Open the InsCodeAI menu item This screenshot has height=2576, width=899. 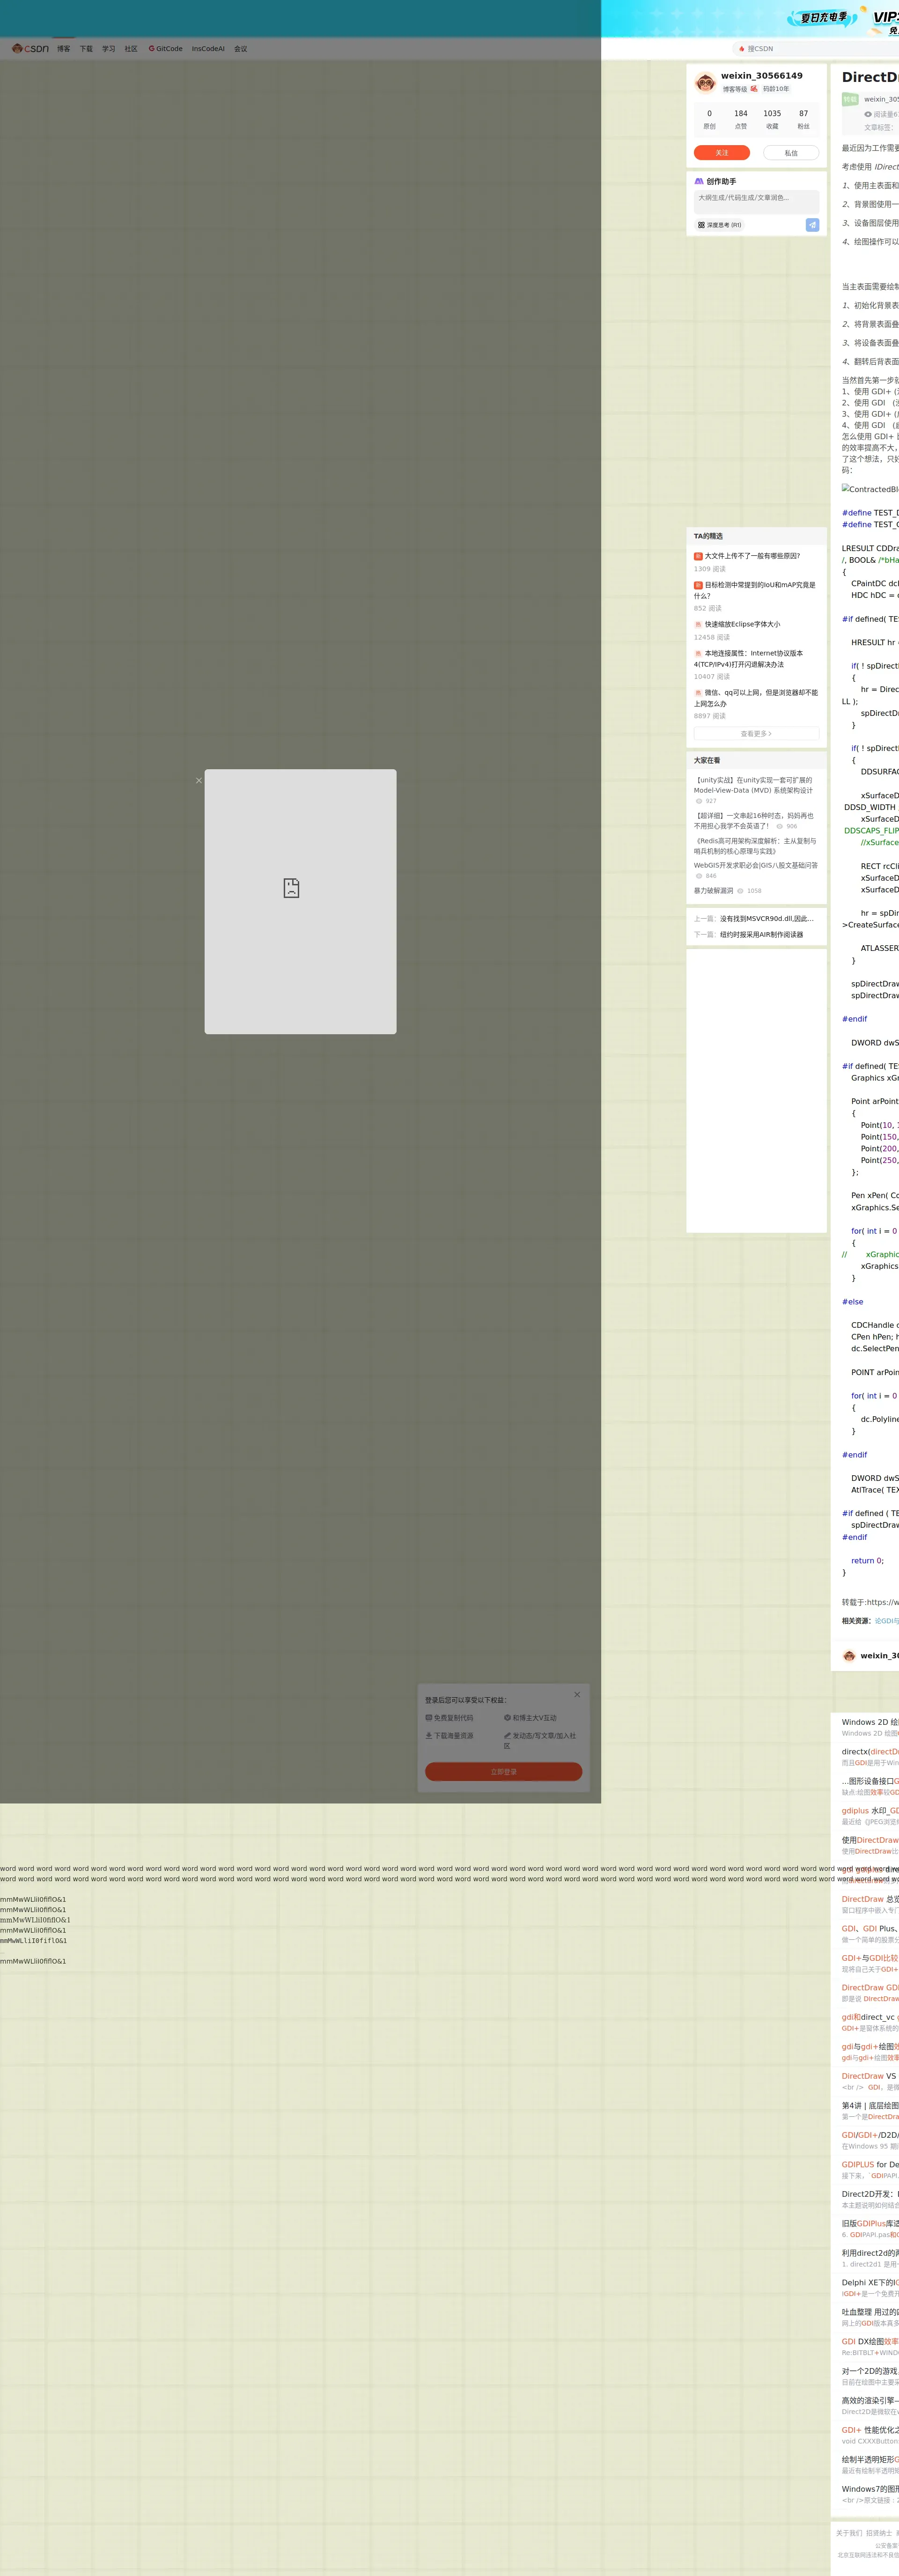coord(208,48)
